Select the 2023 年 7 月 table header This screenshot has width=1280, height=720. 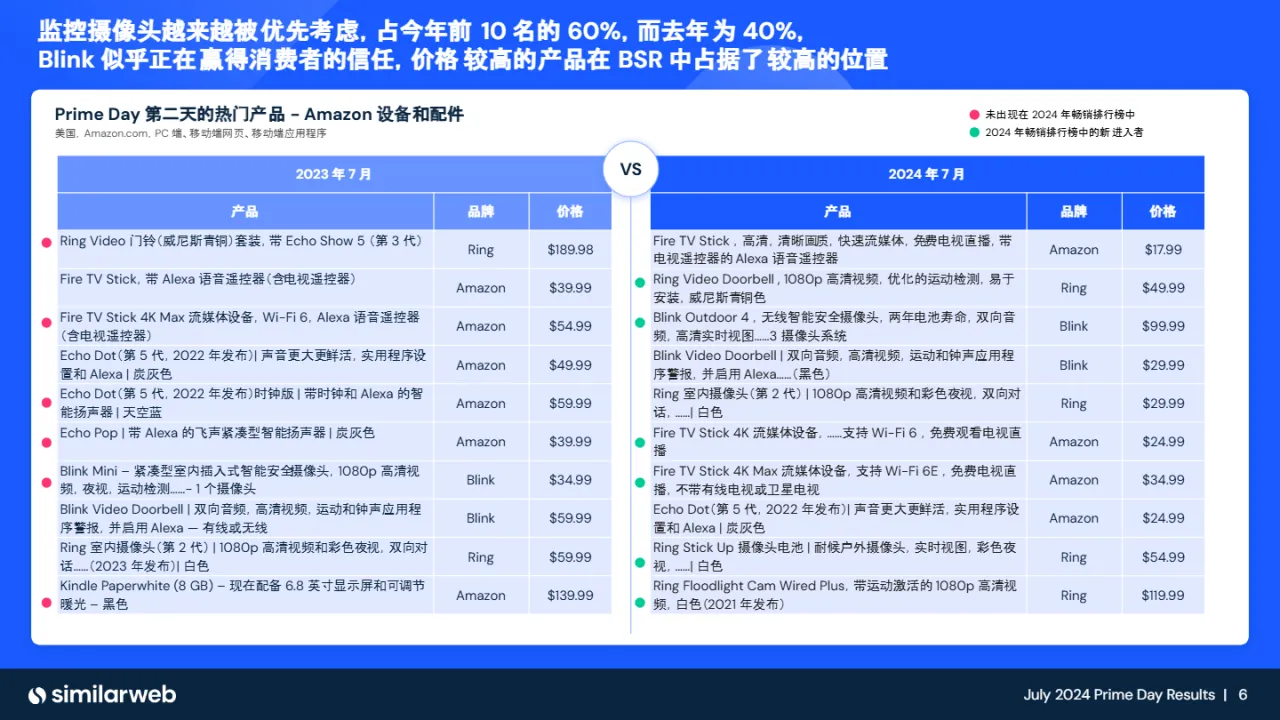(x=334, y=174)
